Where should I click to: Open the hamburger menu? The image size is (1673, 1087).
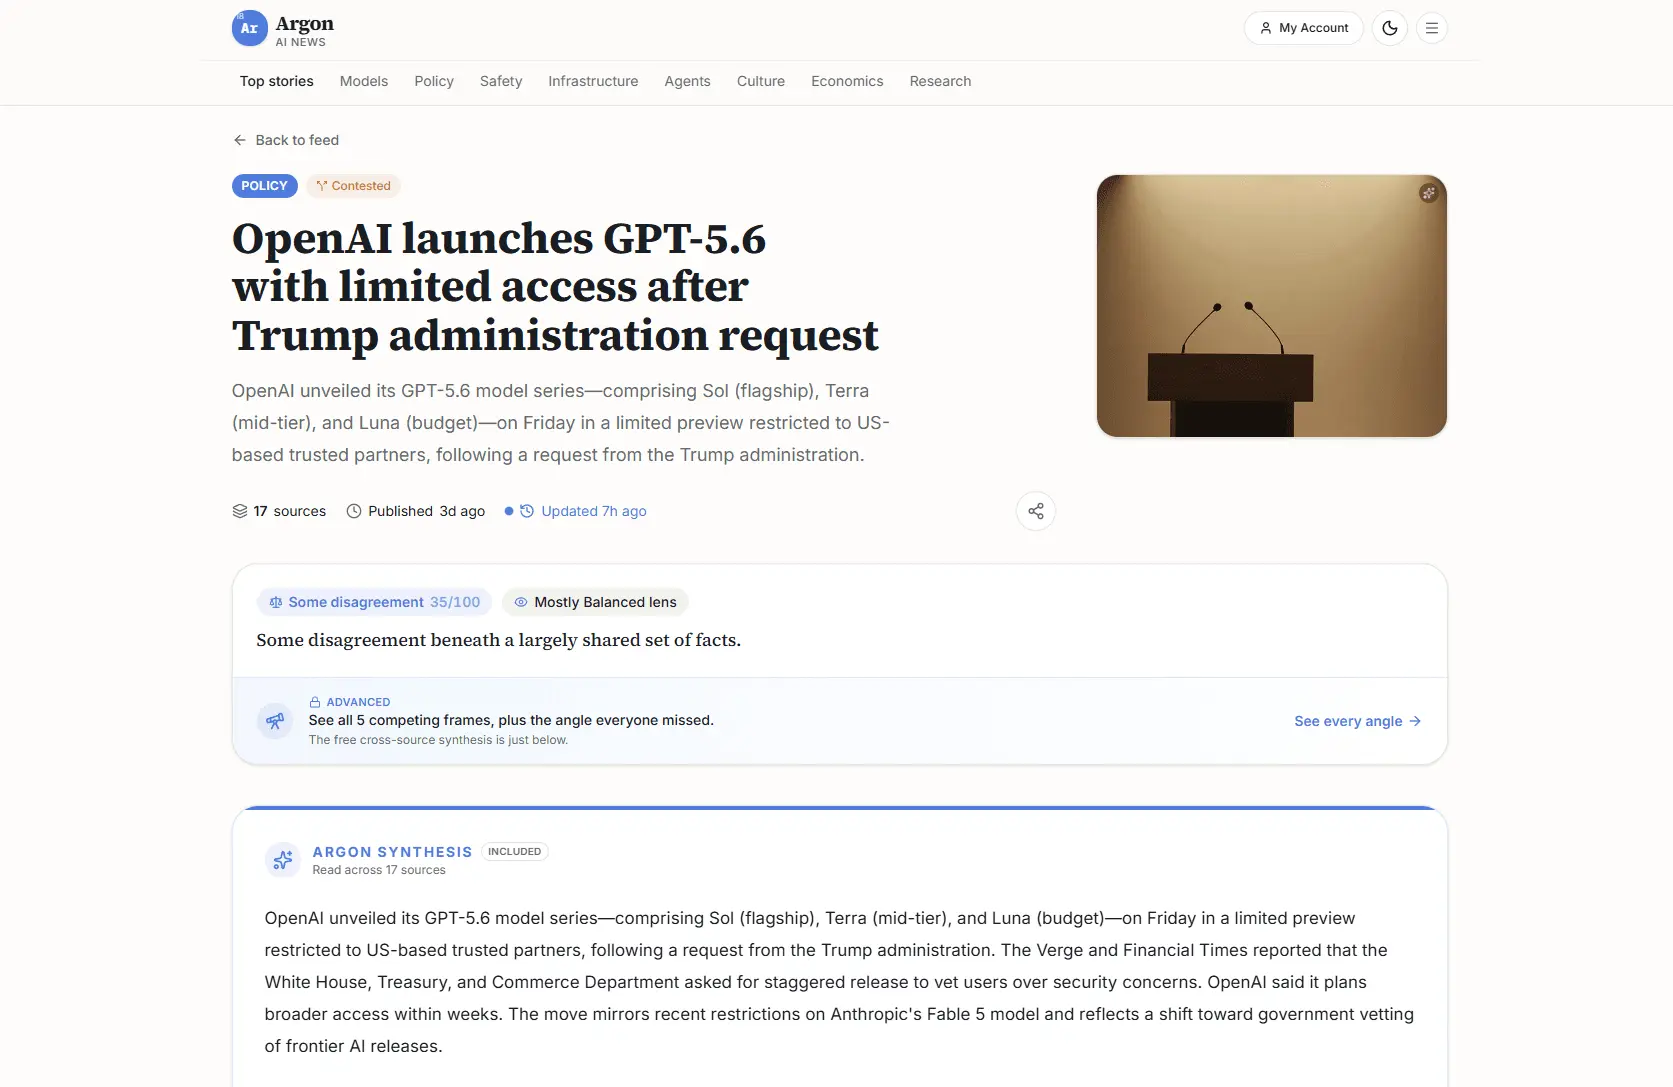1431,28
